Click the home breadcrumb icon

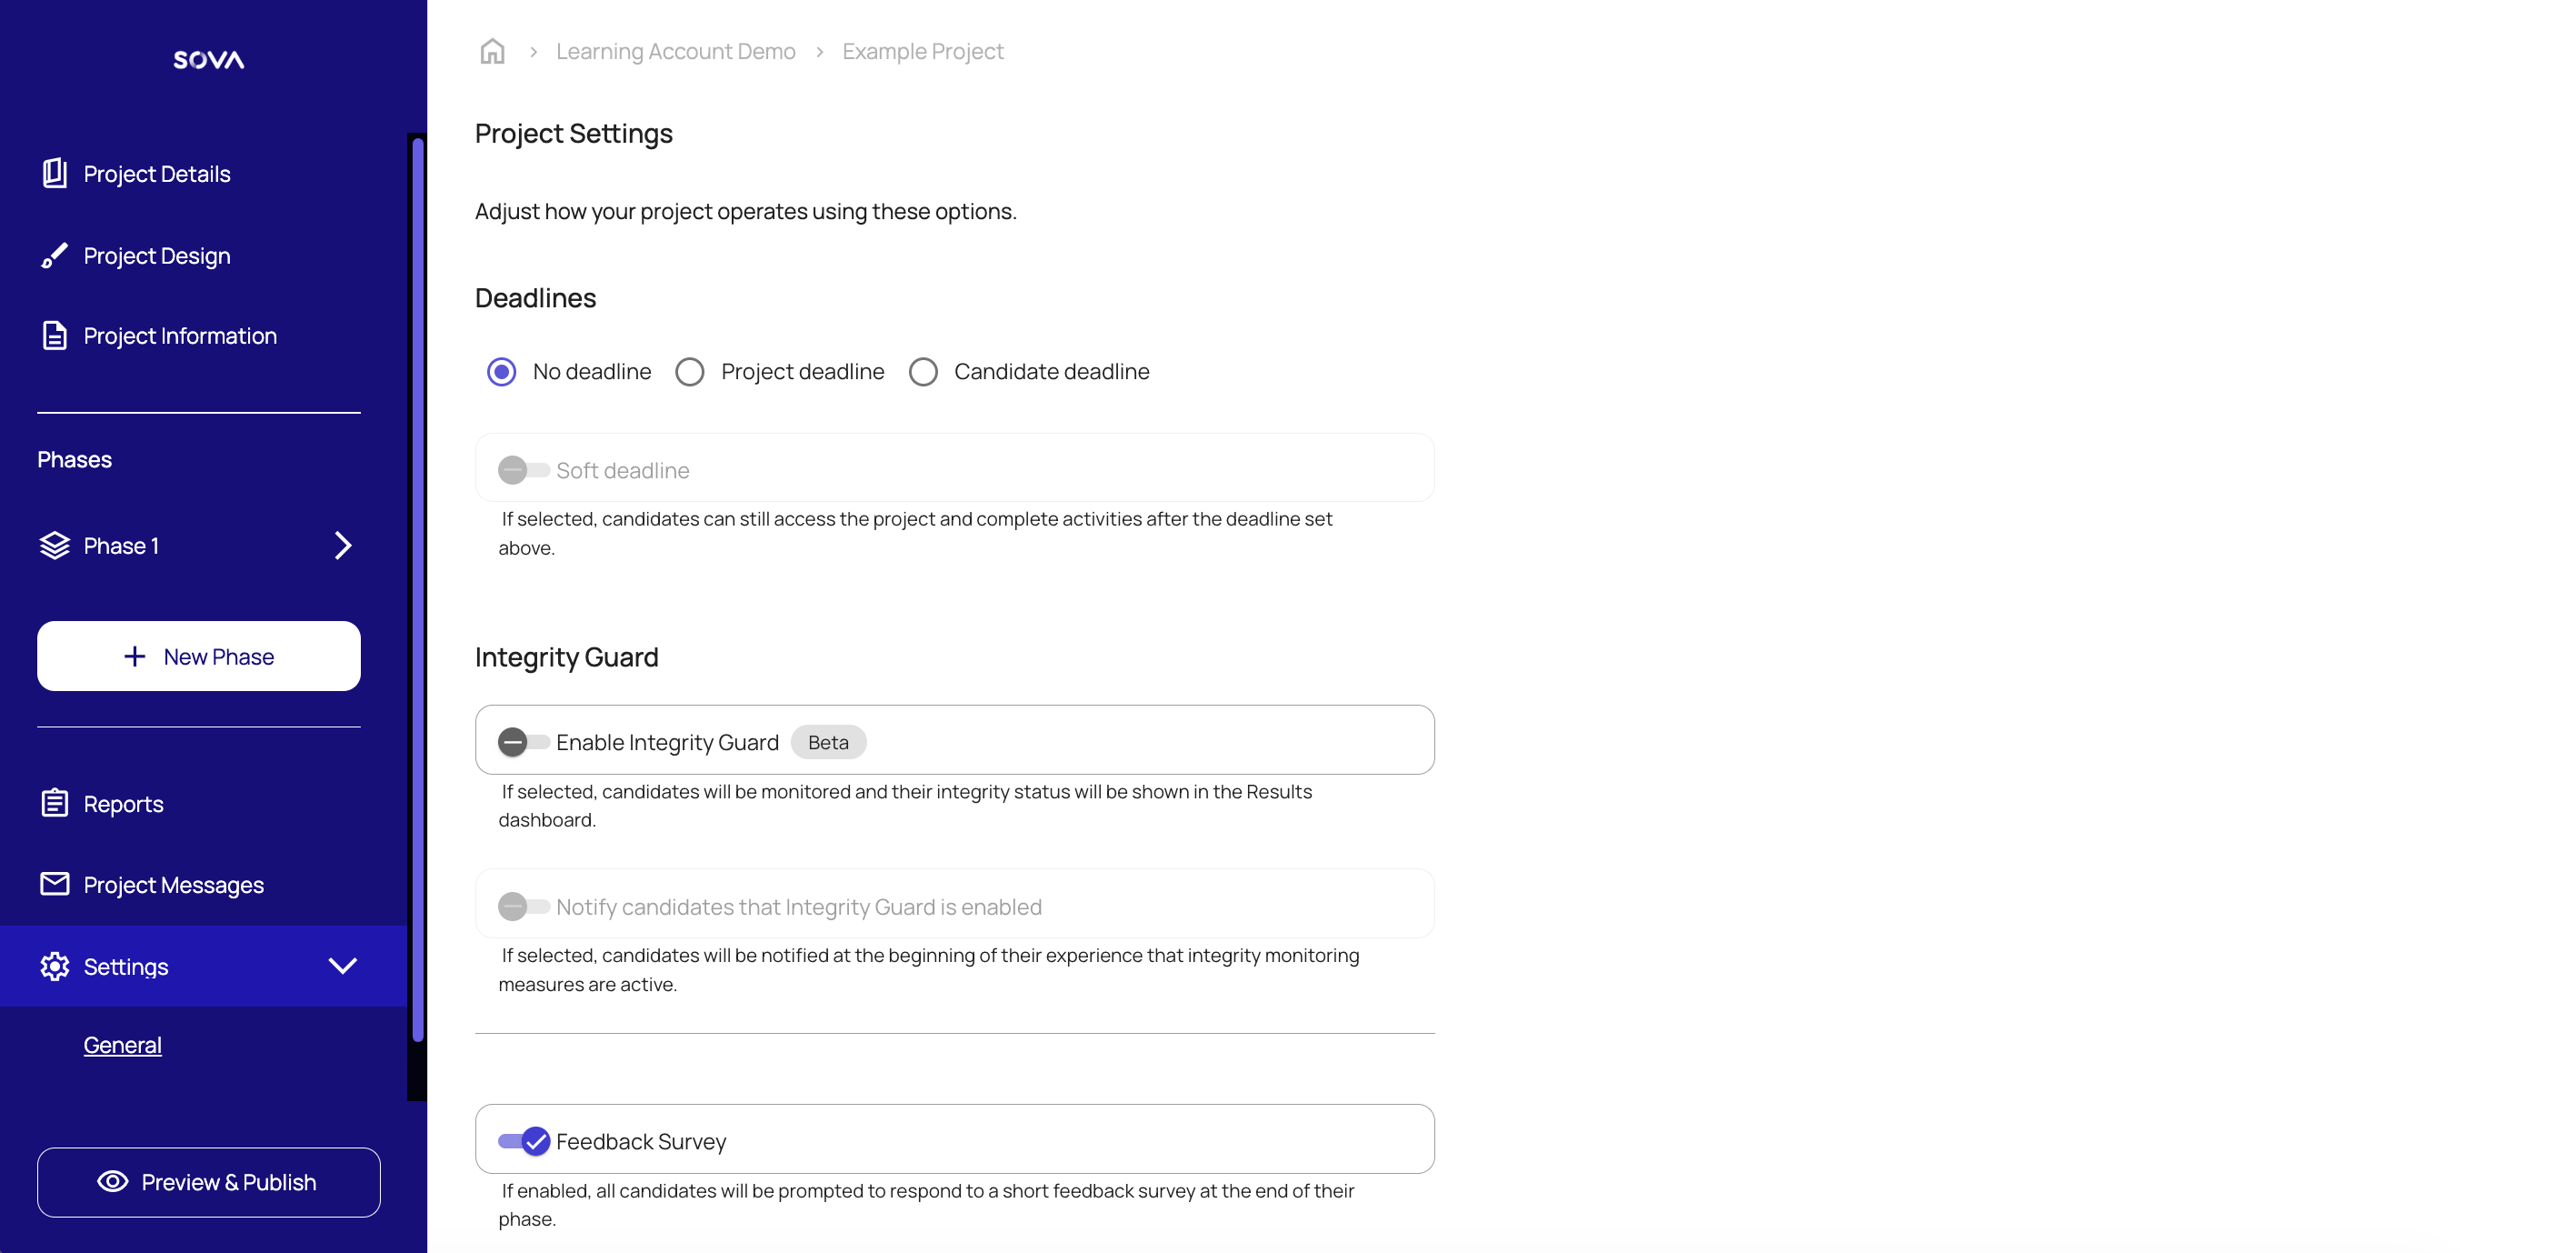[x=492, y=51]
